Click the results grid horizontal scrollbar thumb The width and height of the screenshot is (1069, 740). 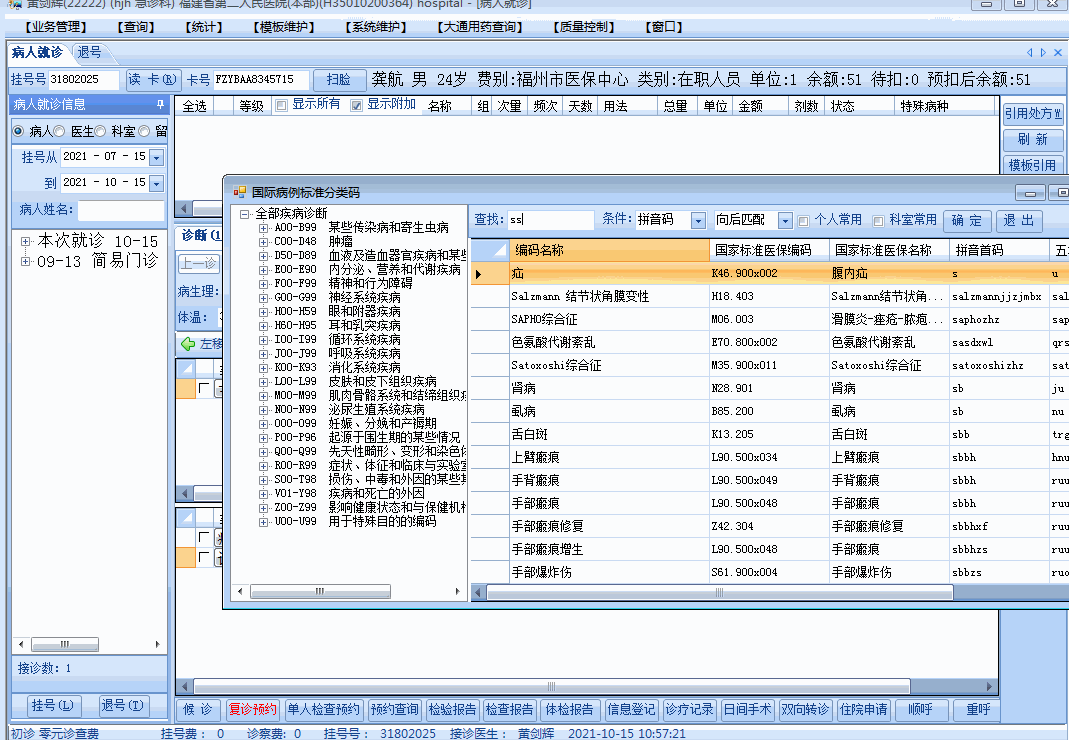(720, 593)
